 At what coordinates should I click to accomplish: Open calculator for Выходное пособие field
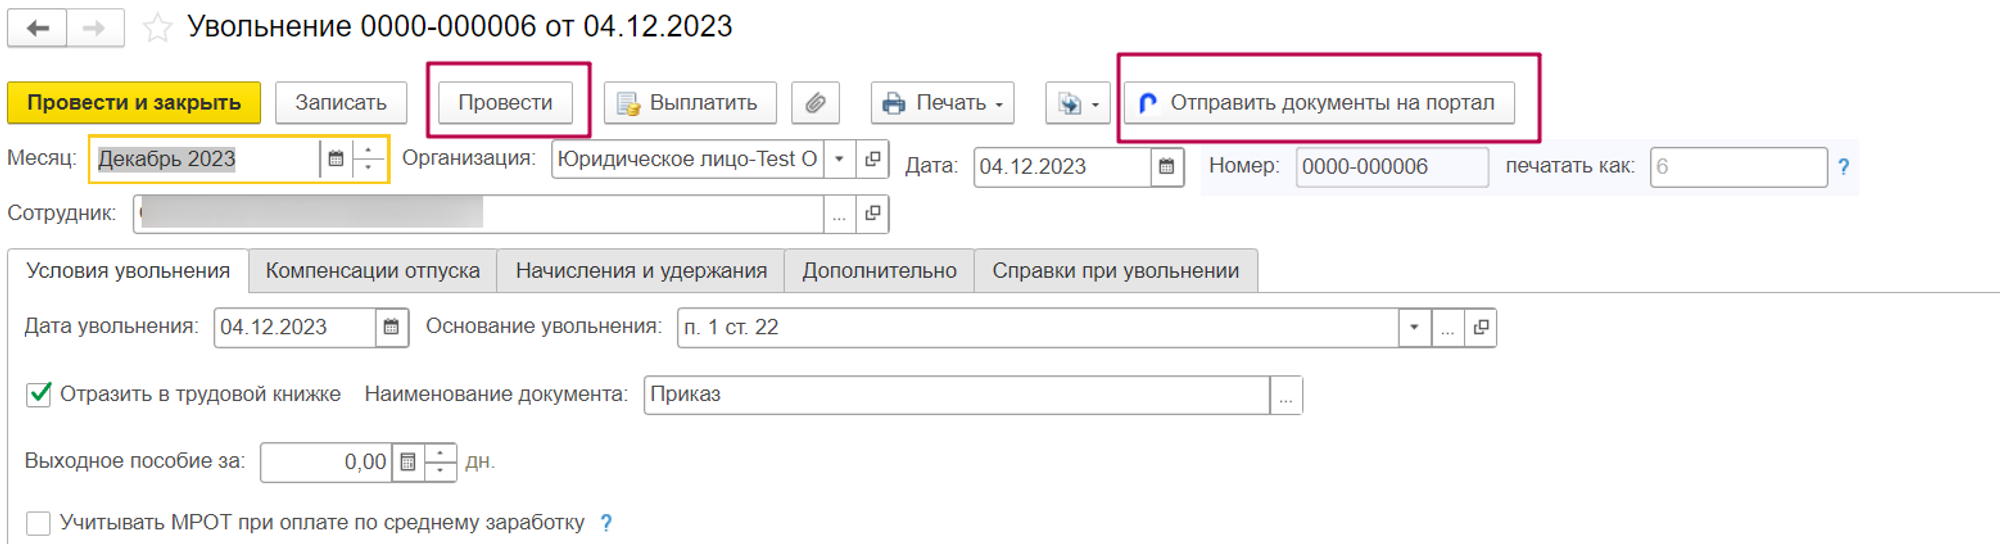pyautogui.click(x=408, y=462)
